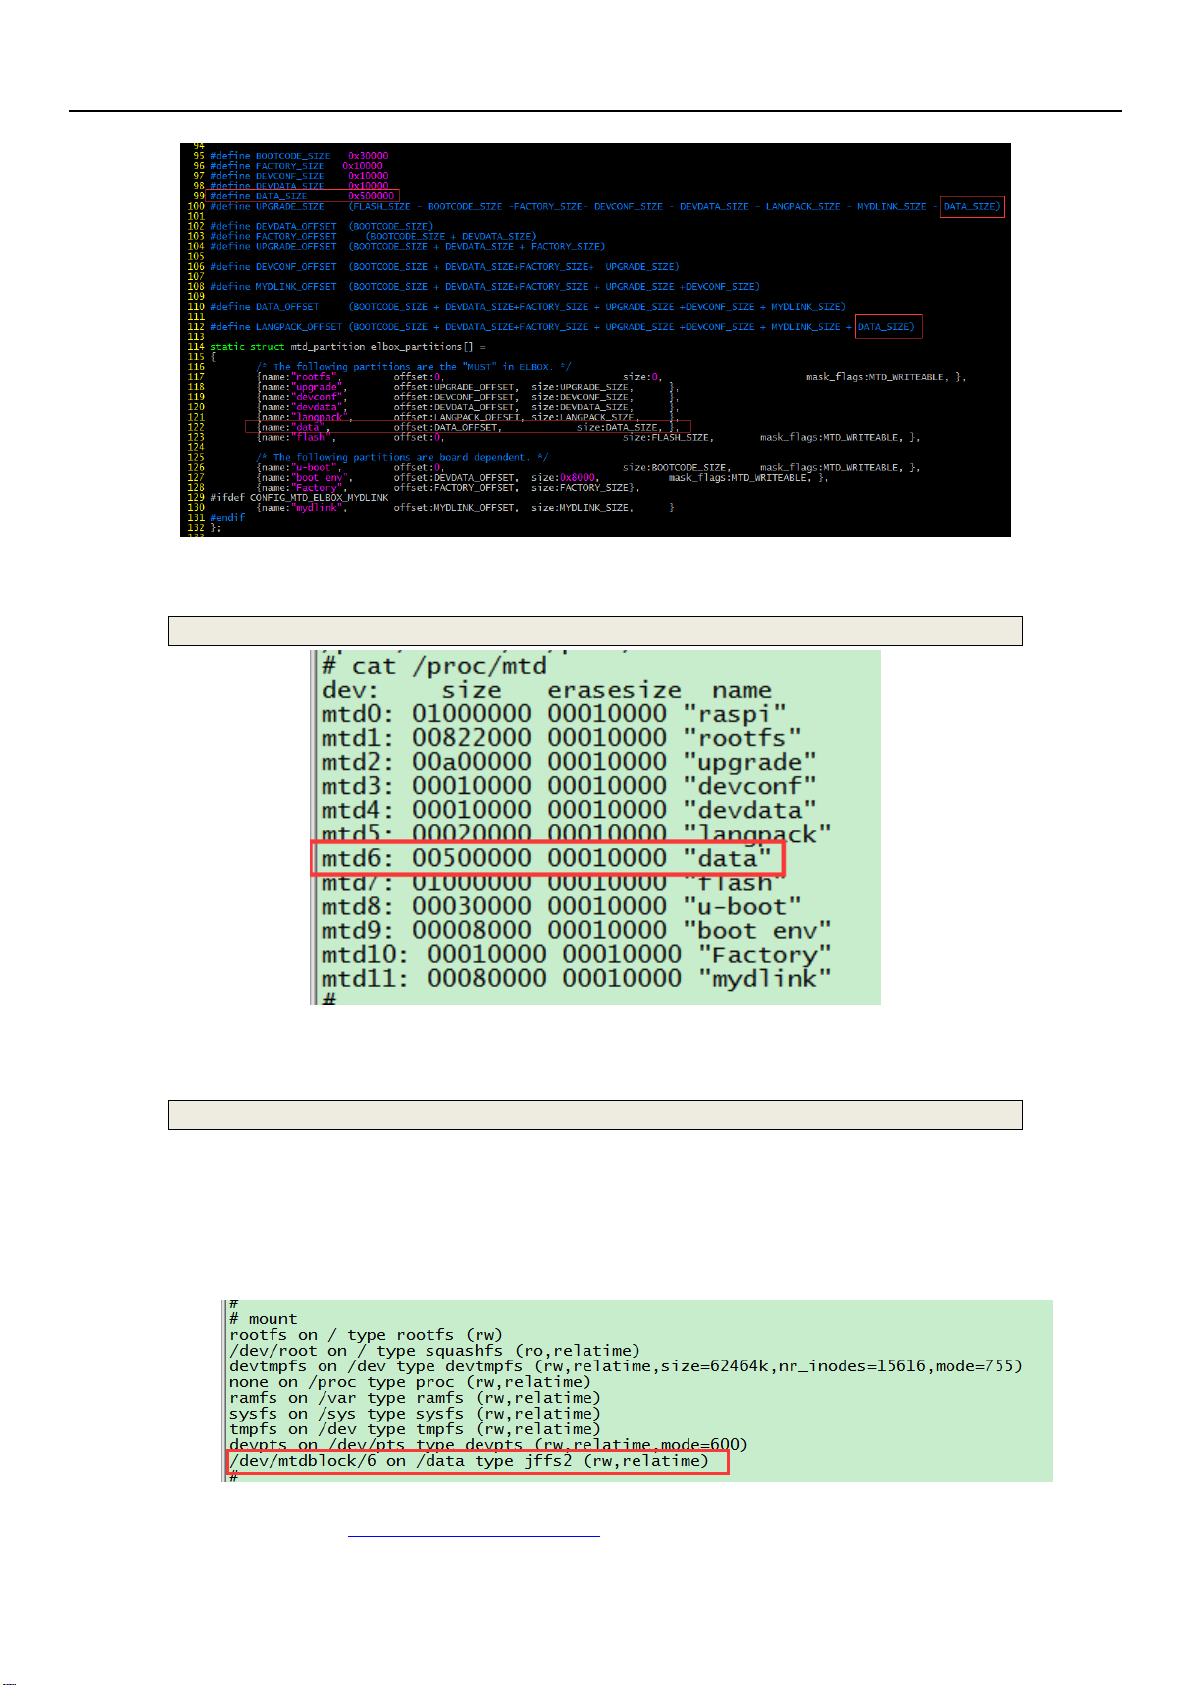
Task: Click the "#define DEVCONF_OFFSET" code line
Action: click(444, 267)
